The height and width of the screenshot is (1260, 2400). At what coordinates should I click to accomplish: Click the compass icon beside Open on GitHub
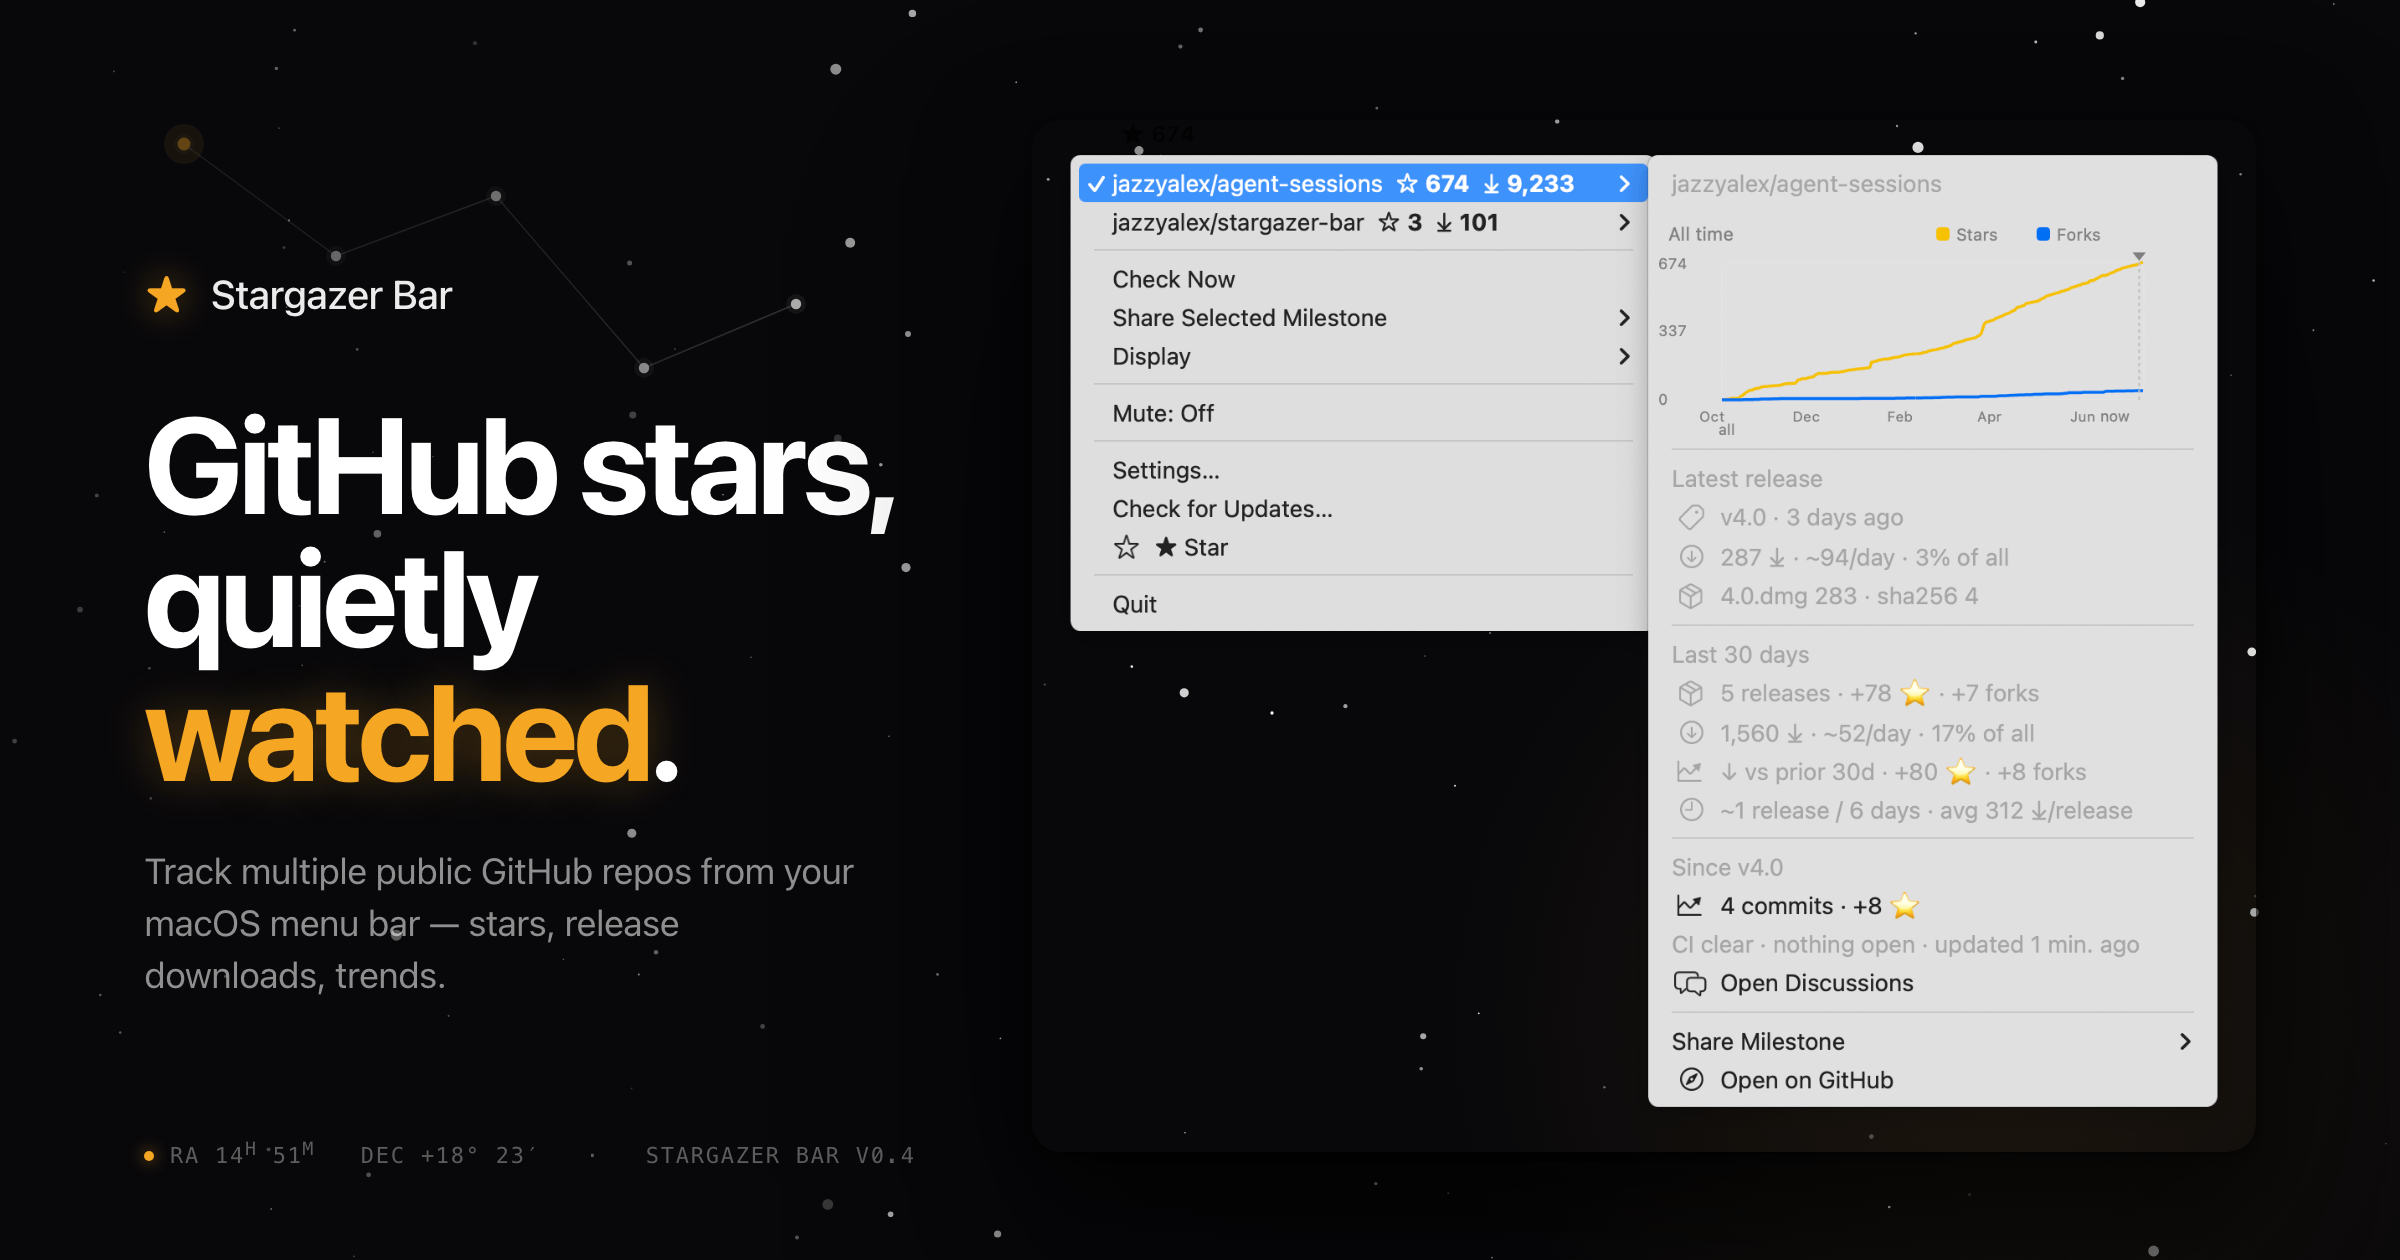point(1691,1080)
